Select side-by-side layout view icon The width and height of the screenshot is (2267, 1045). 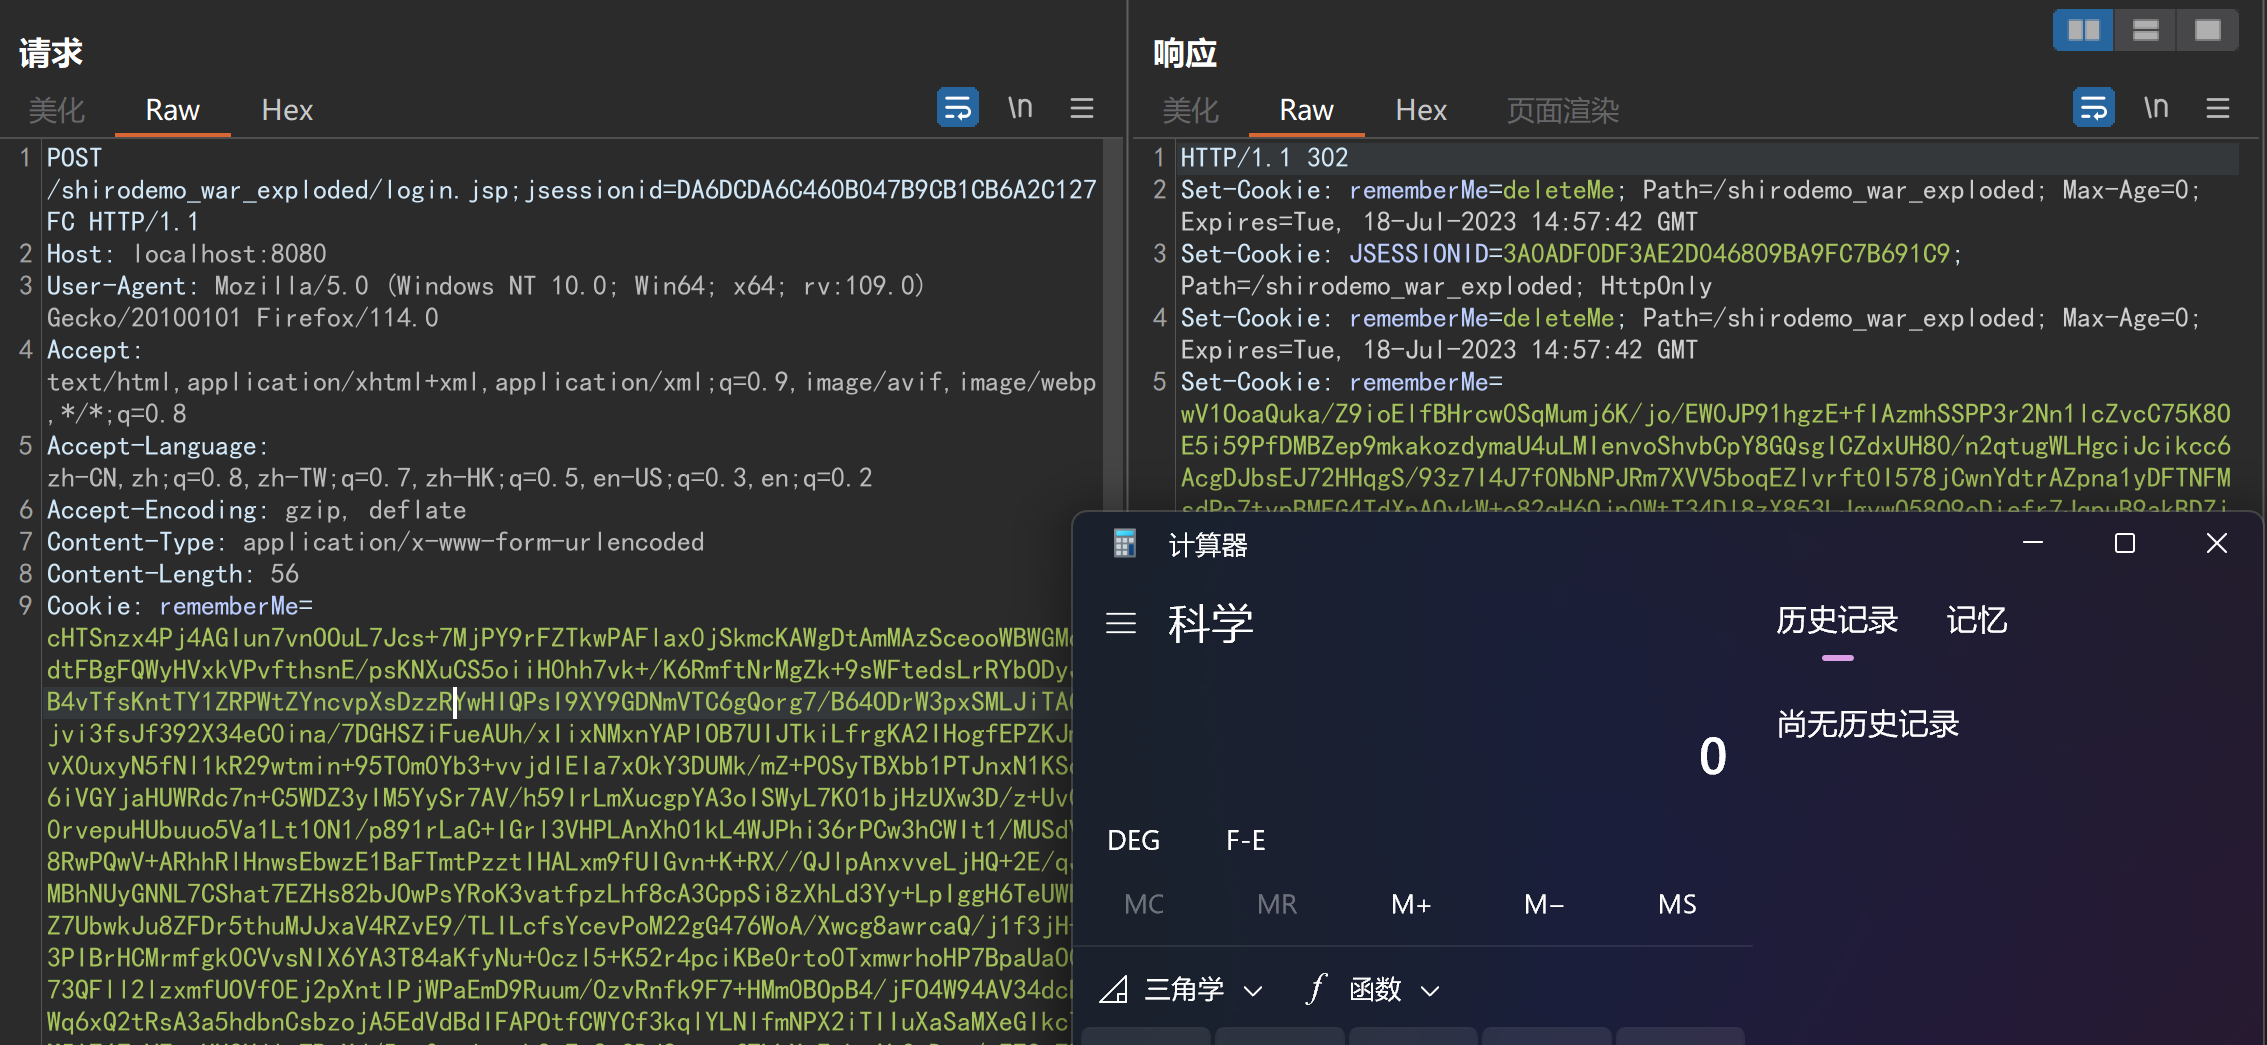[x=2084, y=30]
